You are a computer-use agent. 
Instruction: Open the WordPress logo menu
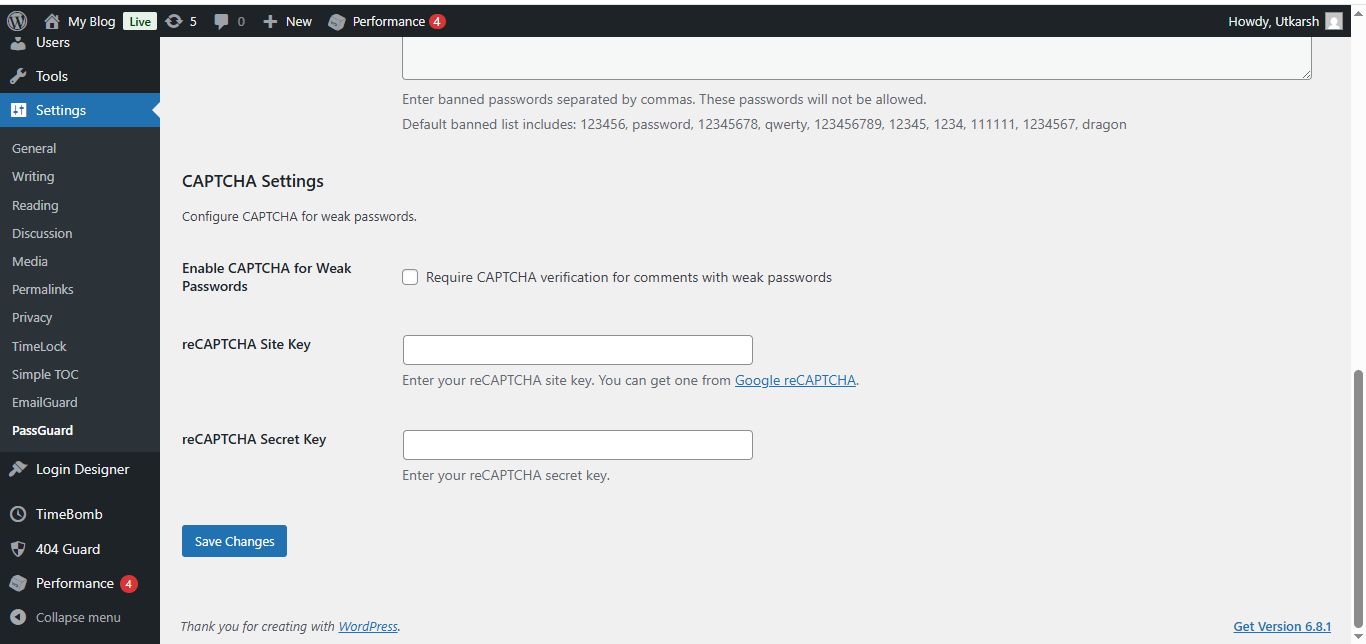(17, 21)
